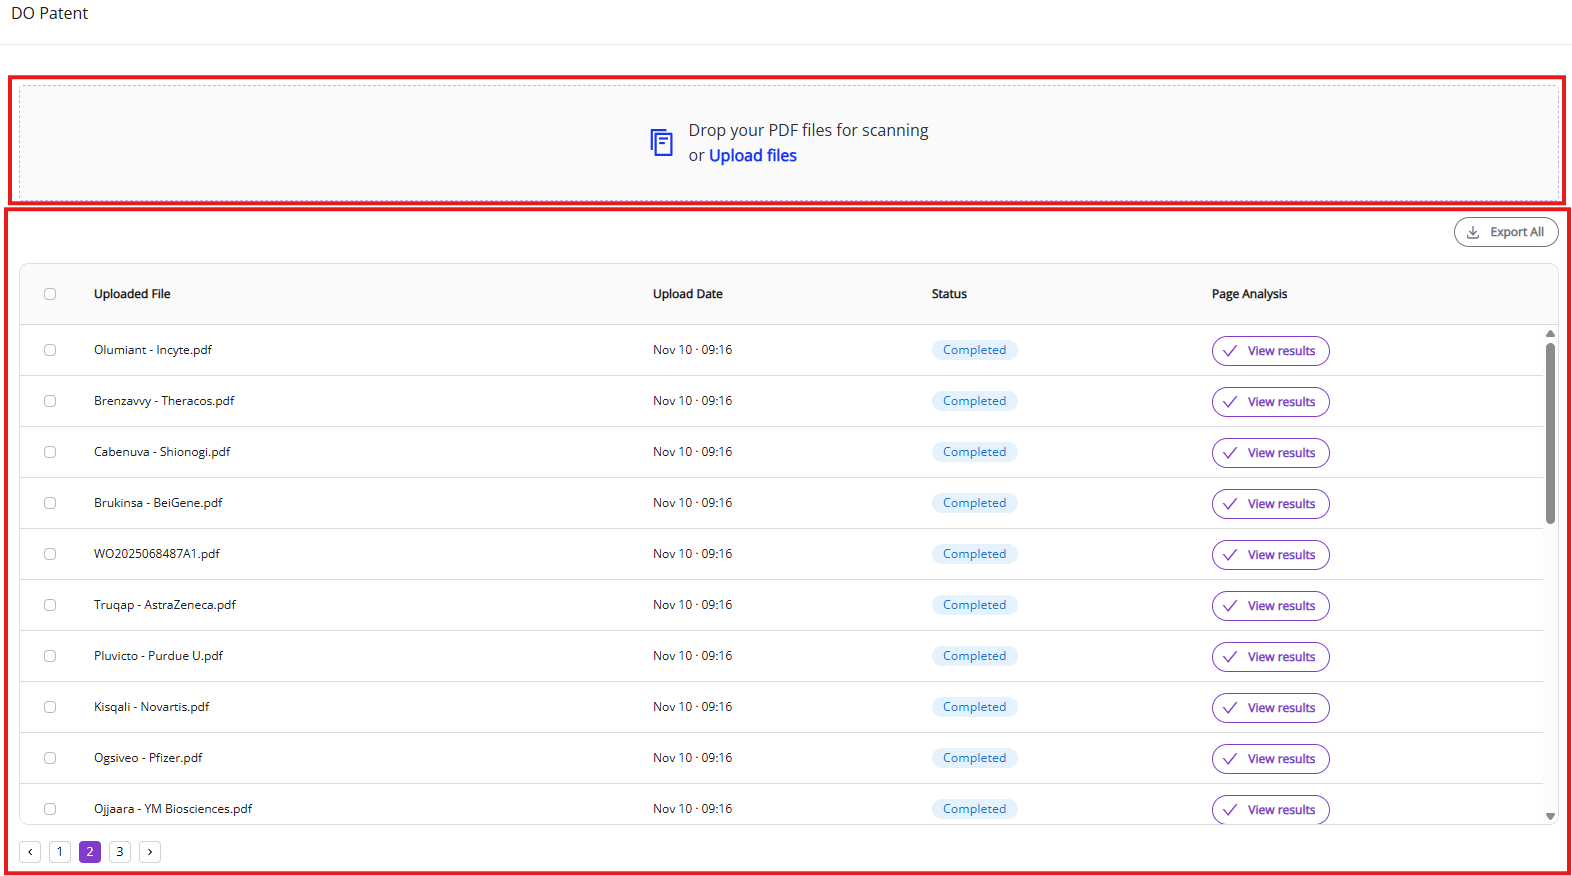The height and width of the screenshot is (876, 1572).
Task: Toggle the select-all checkbox in table header
Action: pyautogui.click(x=50, y=294)
